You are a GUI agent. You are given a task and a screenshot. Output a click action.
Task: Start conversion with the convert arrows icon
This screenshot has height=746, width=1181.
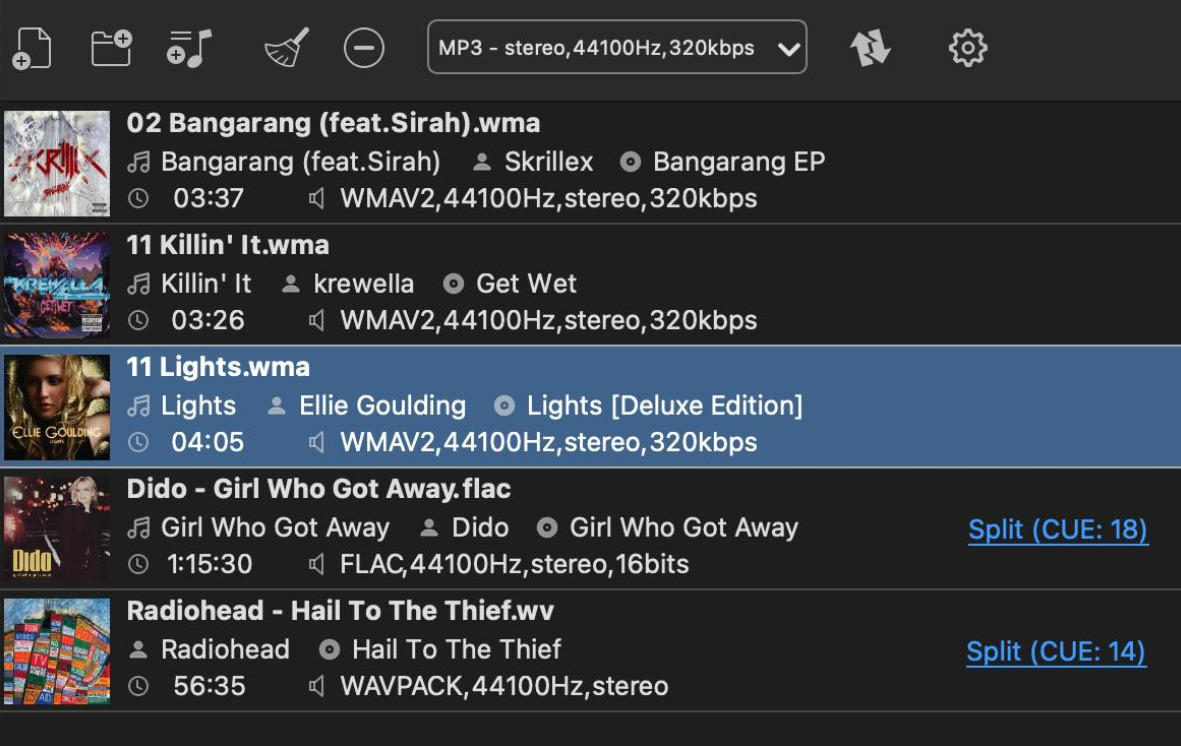click(x=870, y=48)
